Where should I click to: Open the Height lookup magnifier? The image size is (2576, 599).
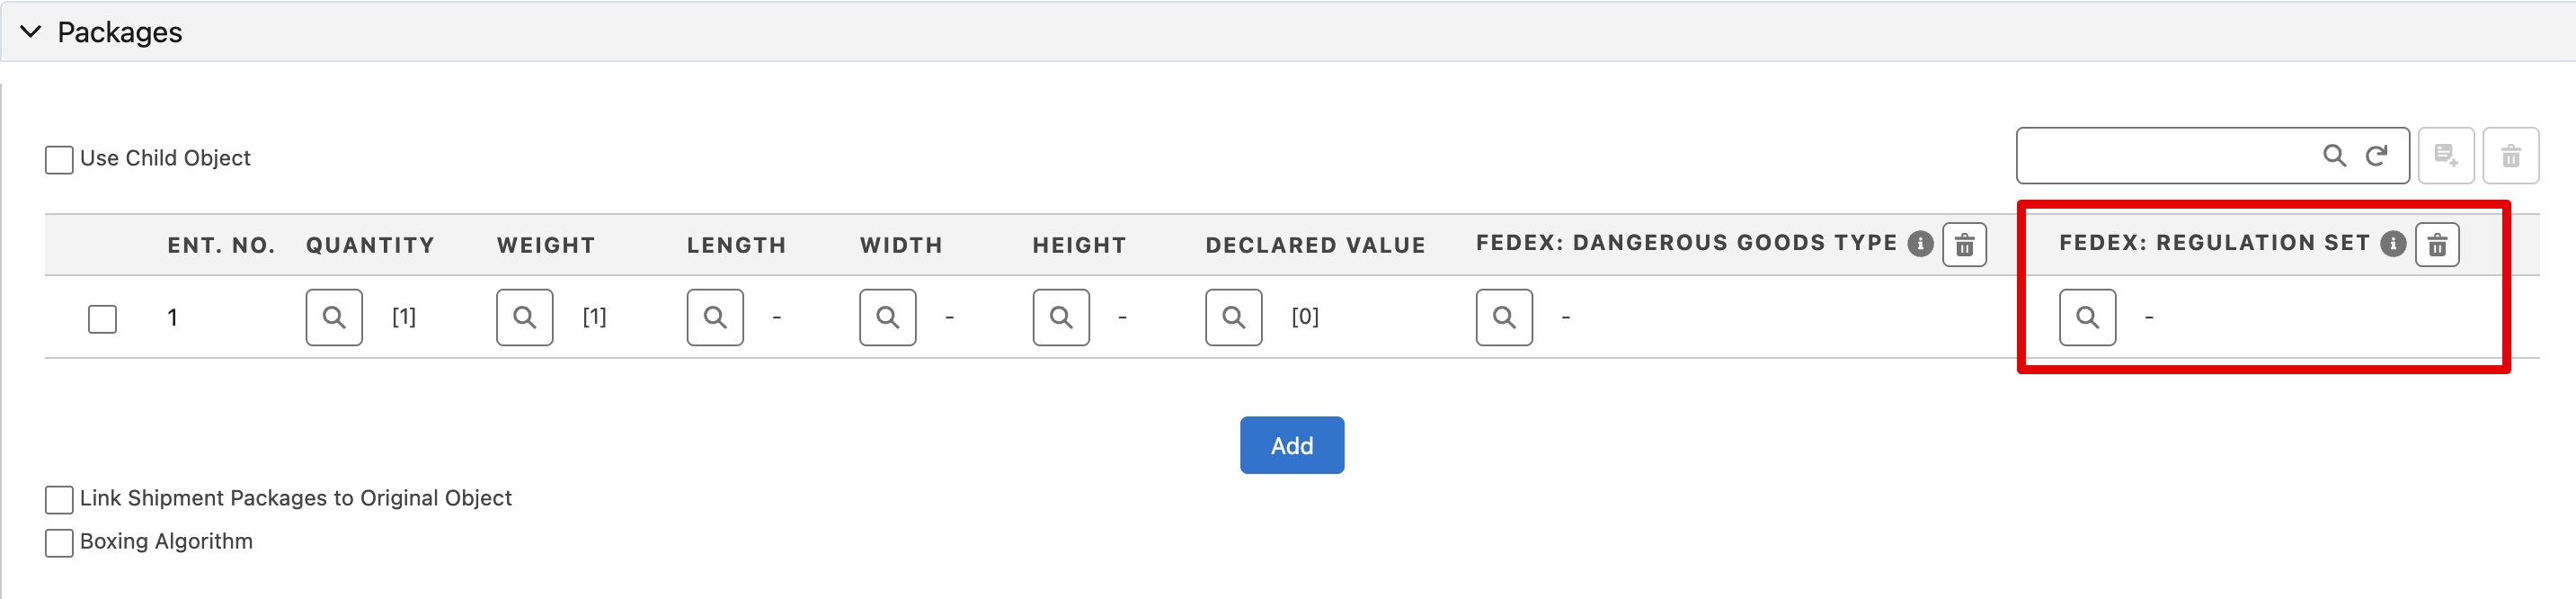[x=1061, y=317]
